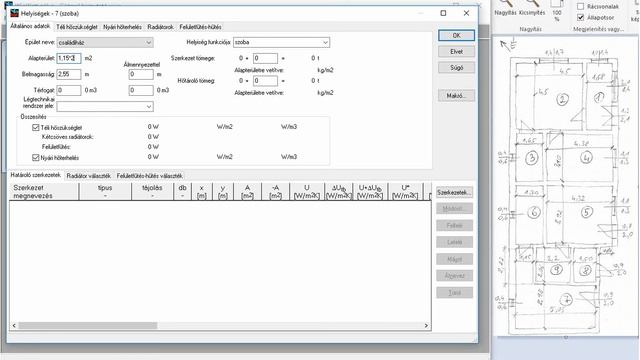Click the left scroll arrow of table
640x360 pixels.
[x=14, y=326]
